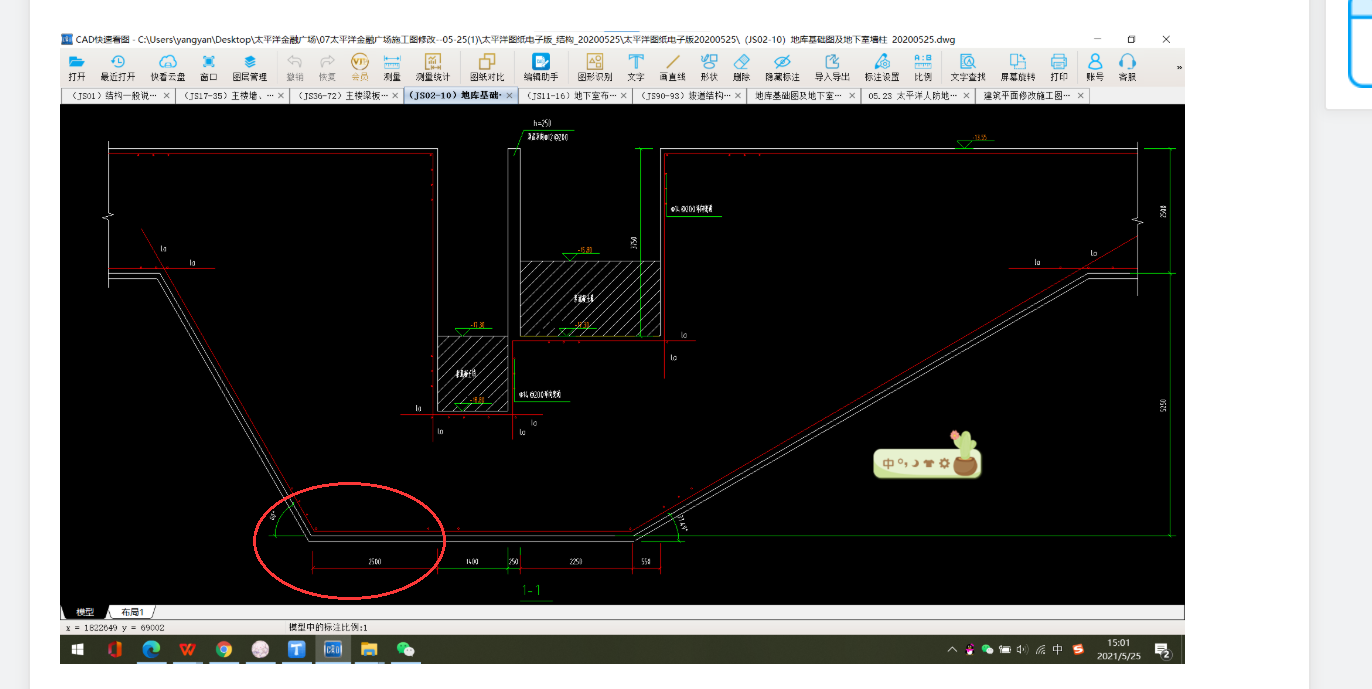Screen dimensions: 1372x689
Task: Open Microsoft Edge from taskbar
Action: pos(151,650)
